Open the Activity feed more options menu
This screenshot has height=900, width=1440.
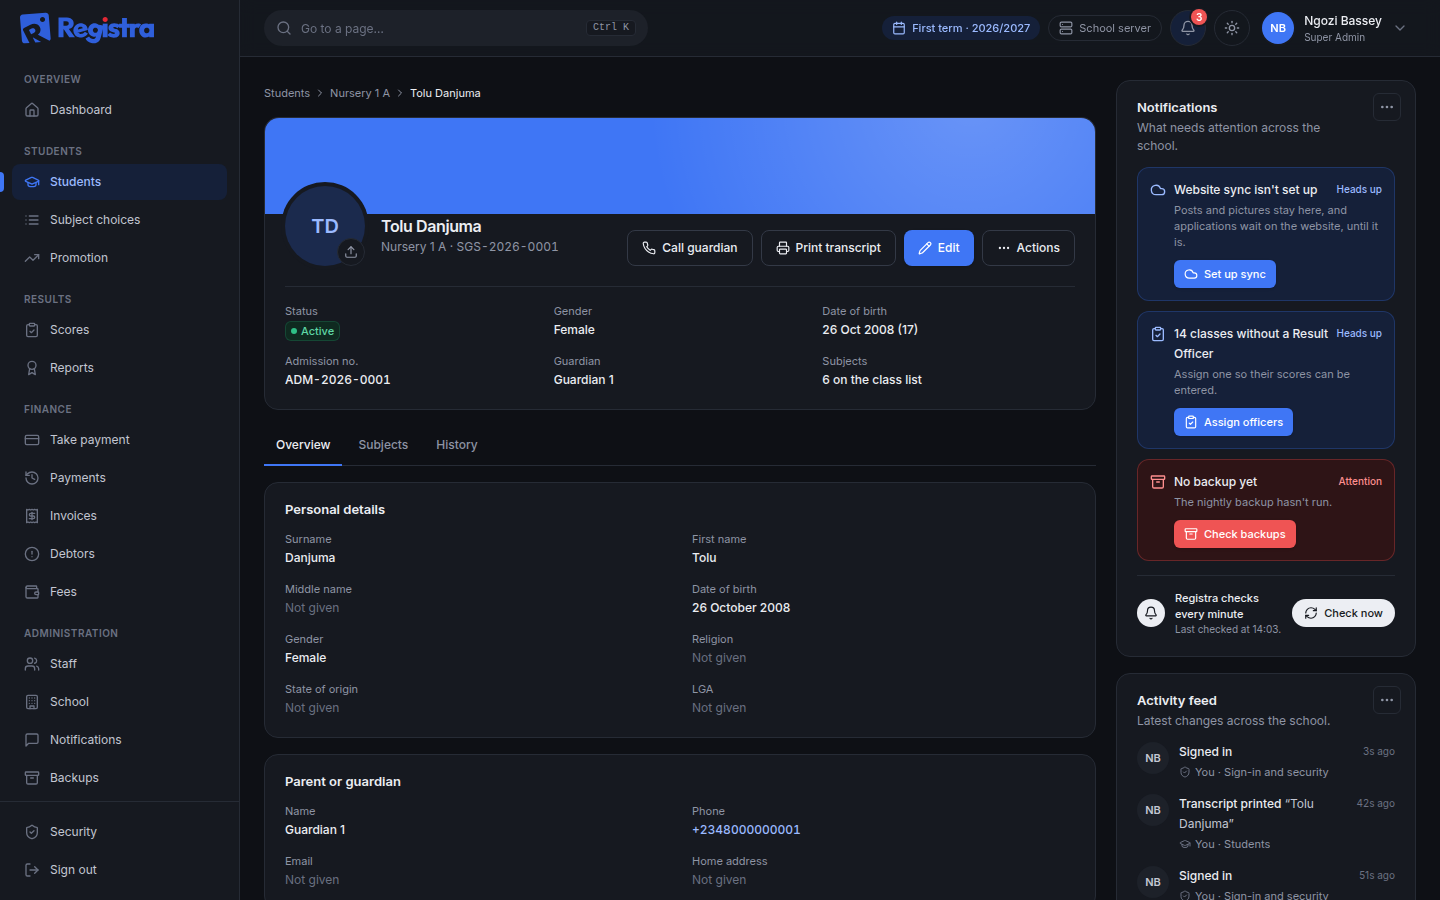[x=1387, y=700]
